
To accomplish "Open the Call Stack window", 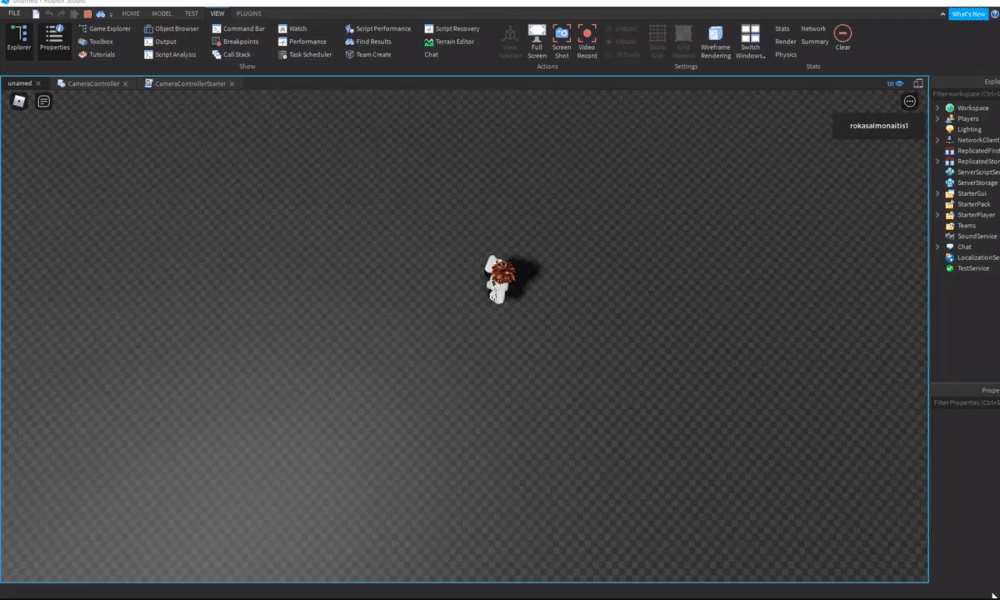I will pyautogui.click(x=232, y=54).
